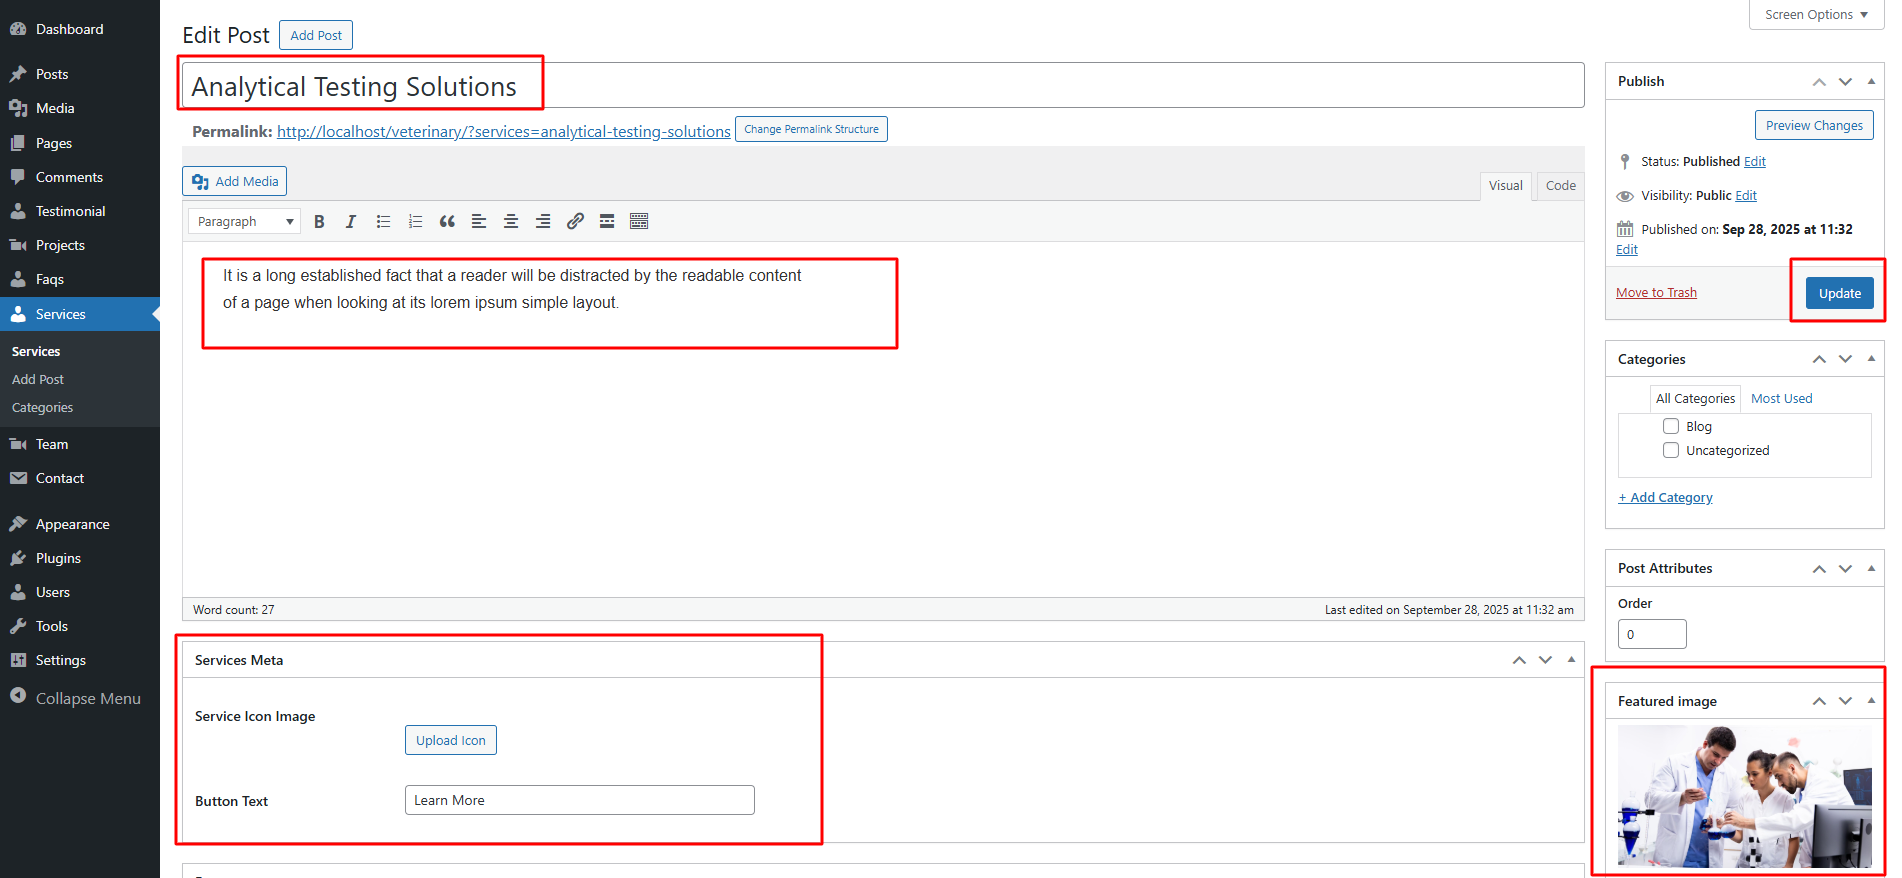The image size is (1902, 878).
Task: Align text to center
Action: (511, 222)
